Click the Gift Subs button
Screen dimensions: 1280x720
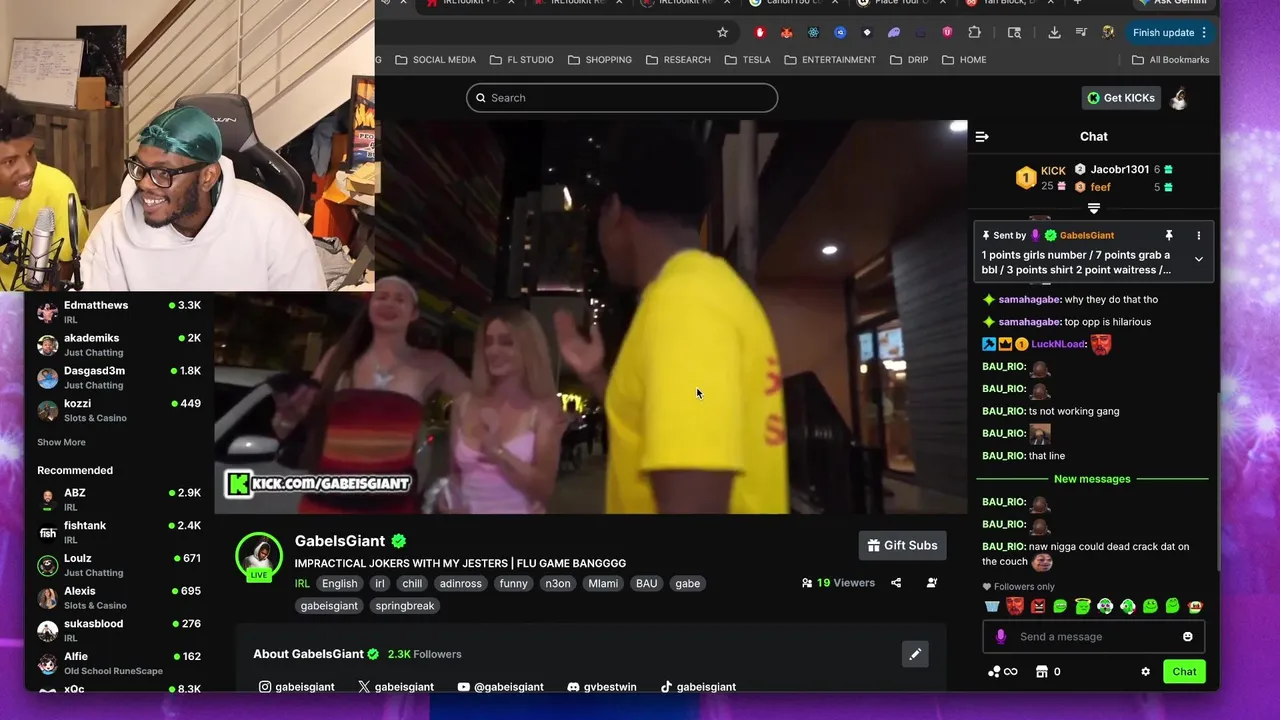[x=902, y=545]
